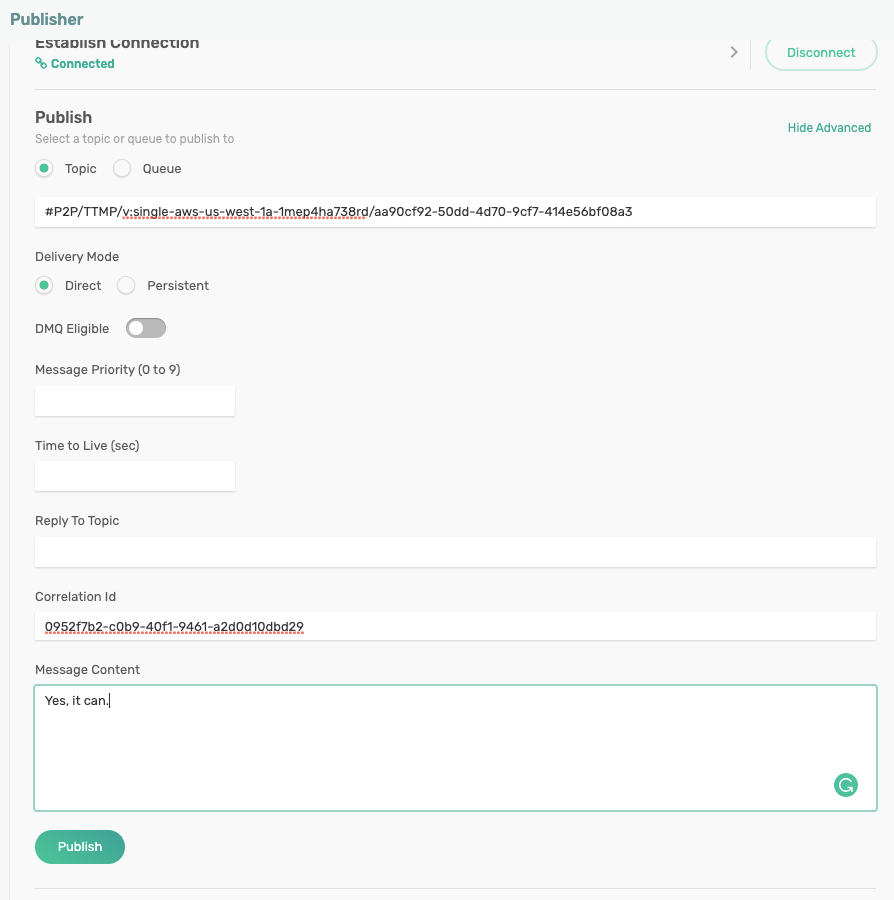Select the Topic radio button
Image resolution: width=894 pixels, height=900 pixels.
(x=44, y=169)
